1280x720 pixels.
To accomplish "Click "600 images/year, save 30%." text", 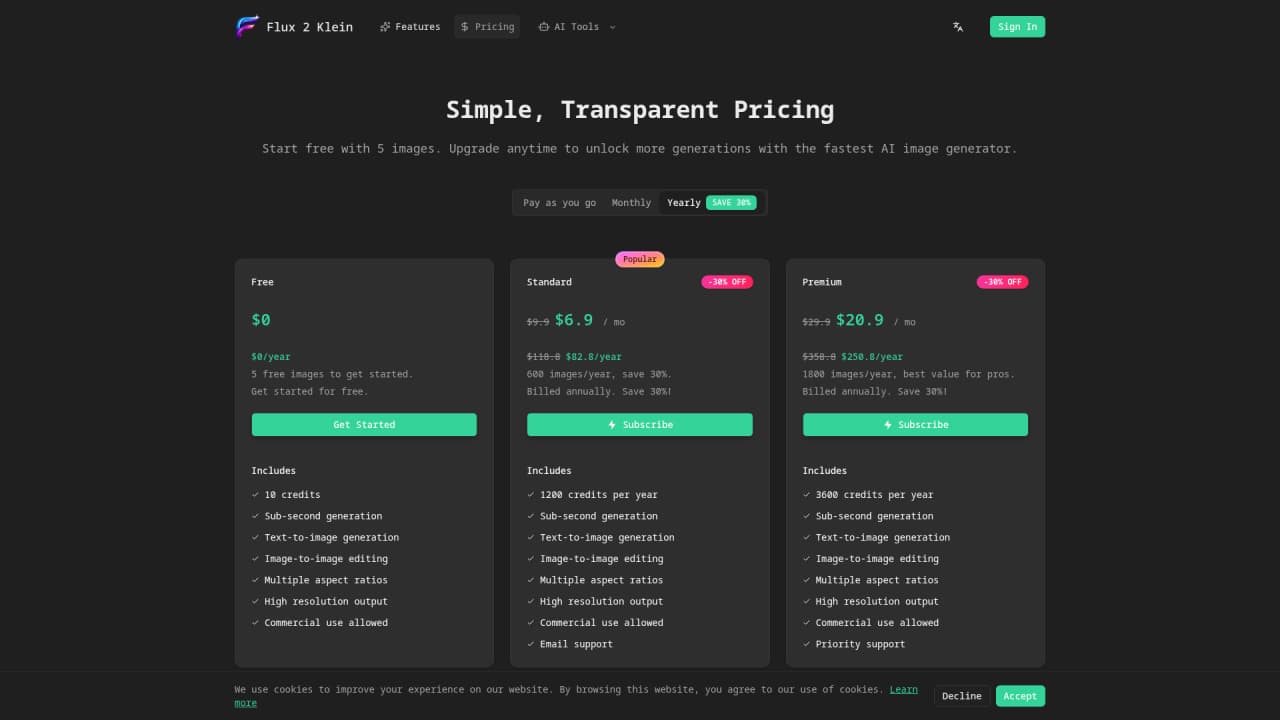I will (599, 374).
